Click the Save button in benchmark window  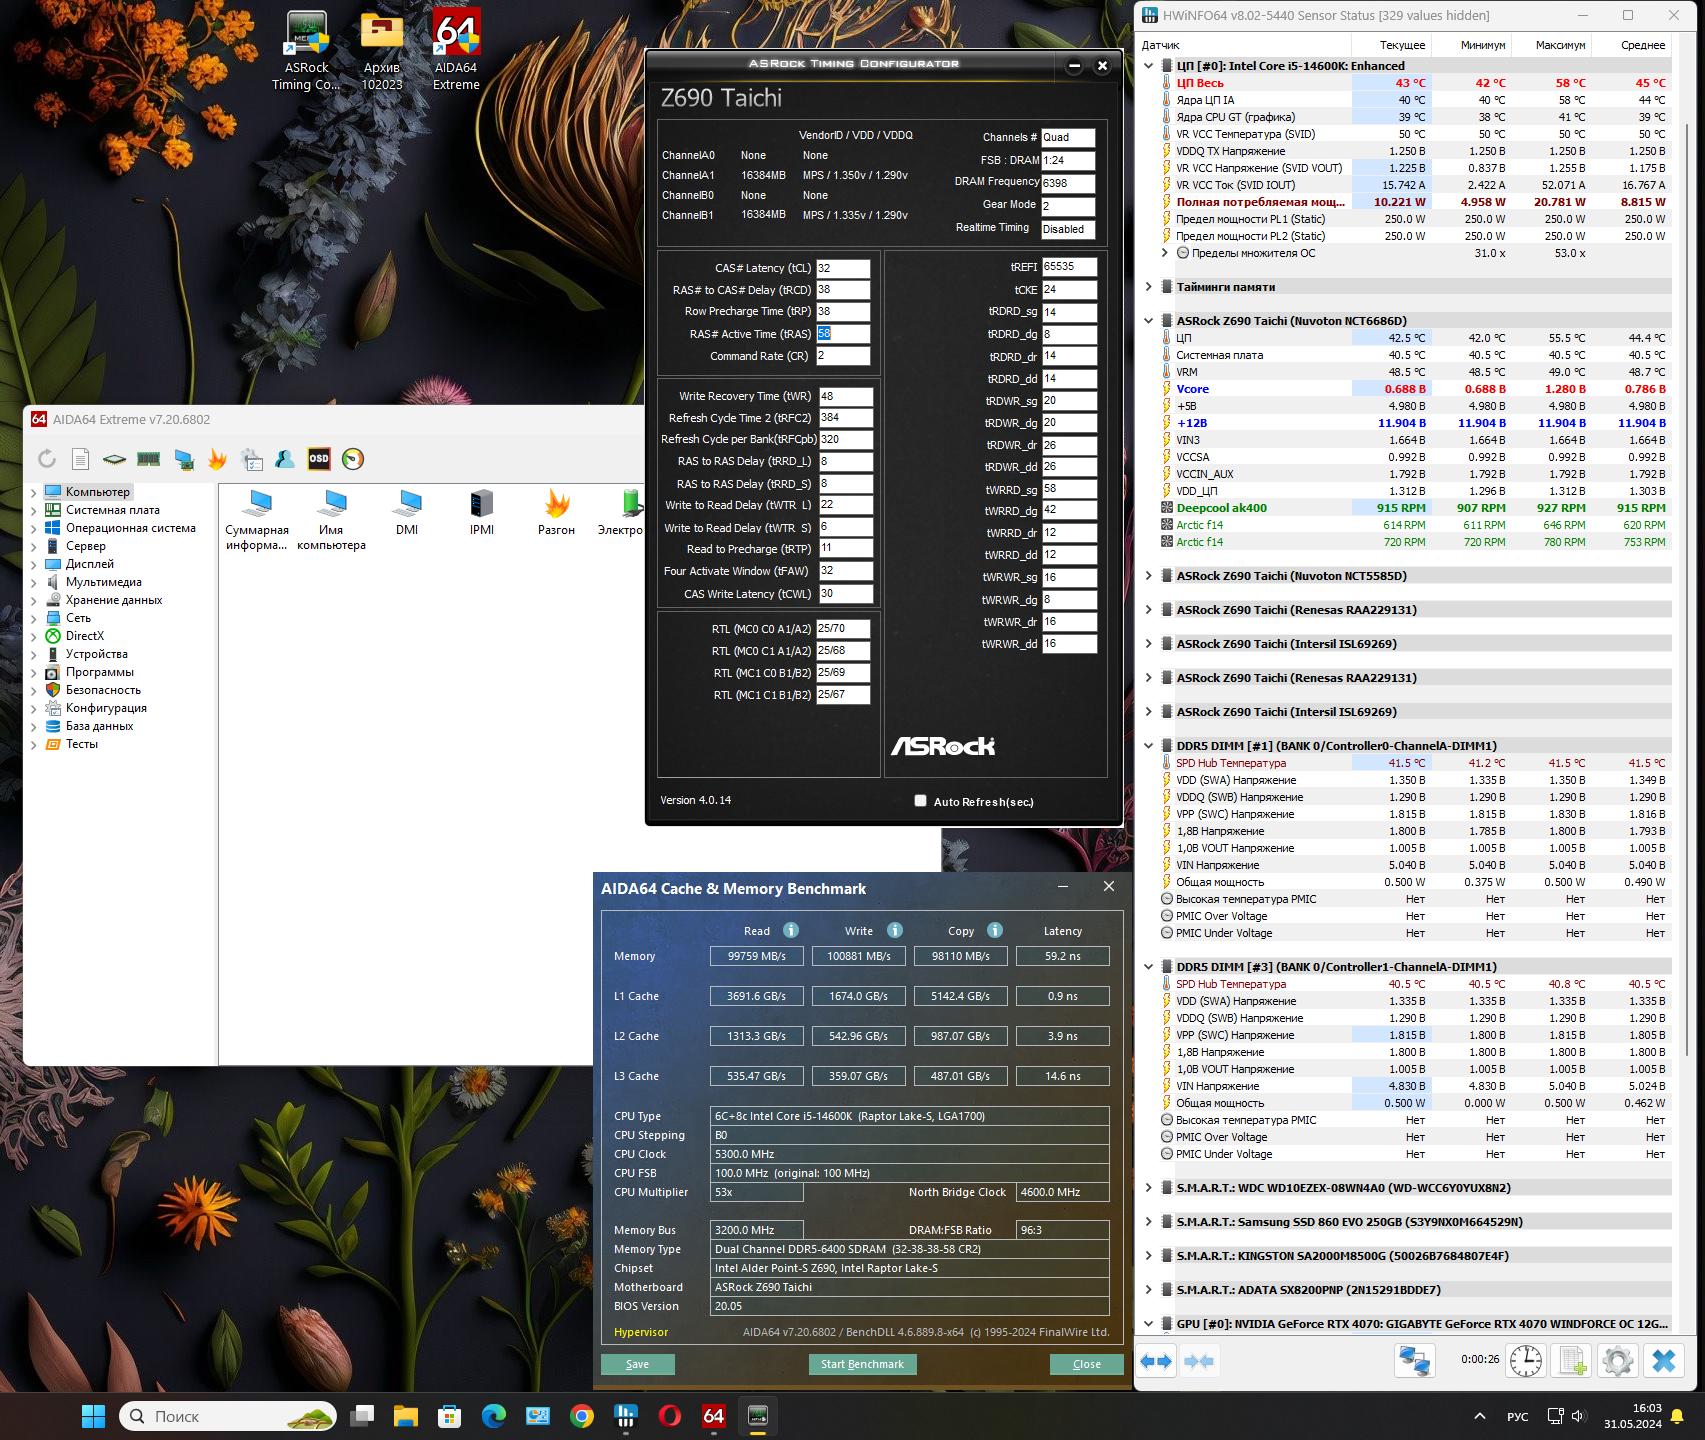coord(637,1364)
